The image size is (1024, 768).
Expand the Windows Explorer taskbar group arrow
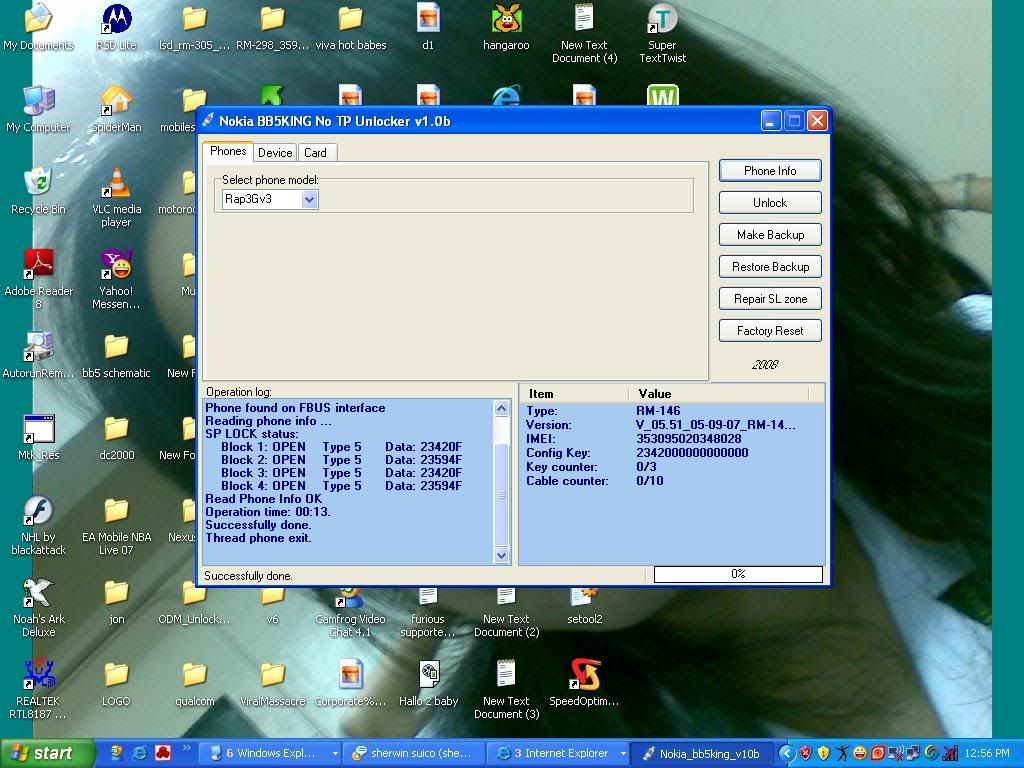click(335, 754)
